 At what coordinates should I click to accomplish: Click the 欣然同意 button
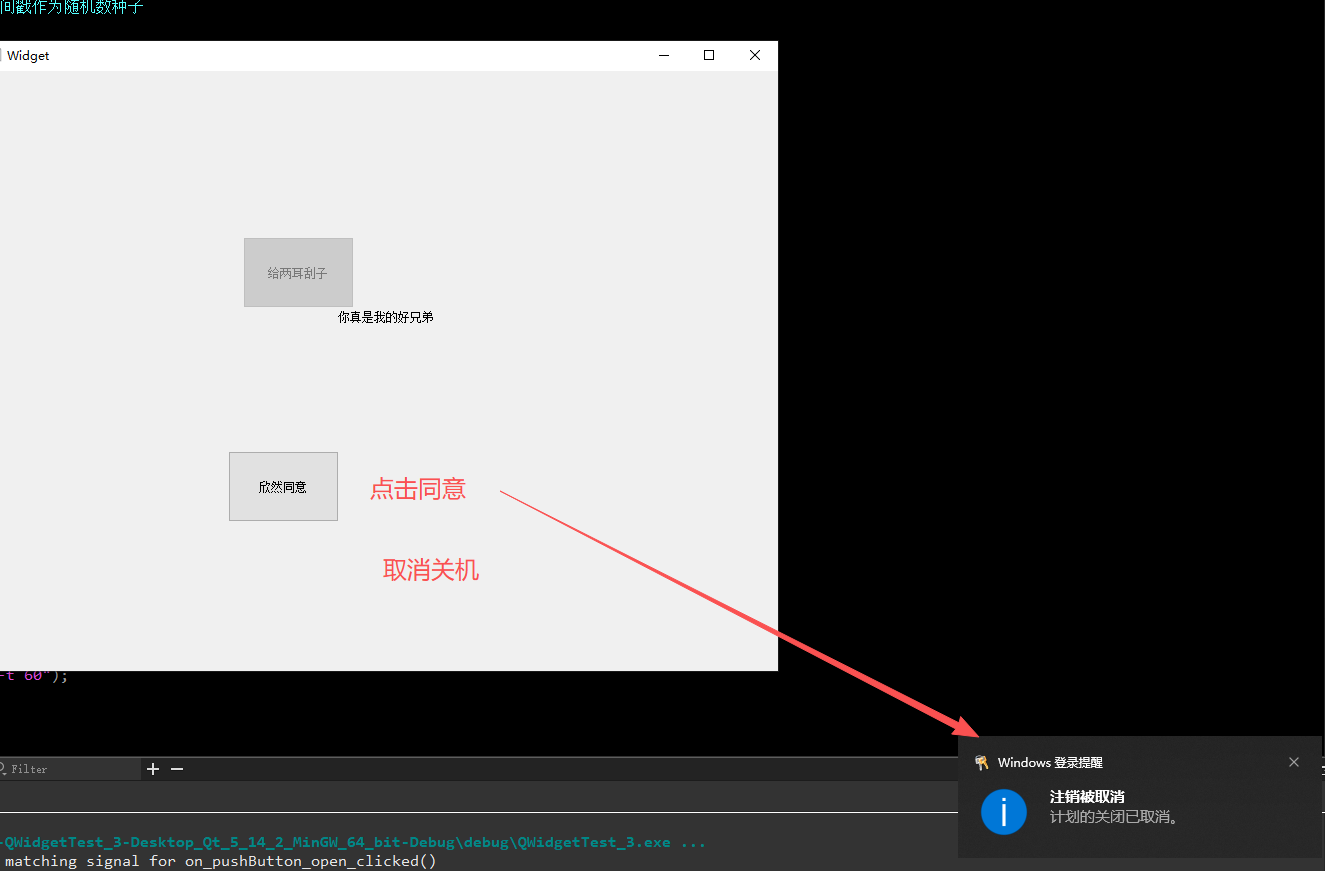click(283, 487)
